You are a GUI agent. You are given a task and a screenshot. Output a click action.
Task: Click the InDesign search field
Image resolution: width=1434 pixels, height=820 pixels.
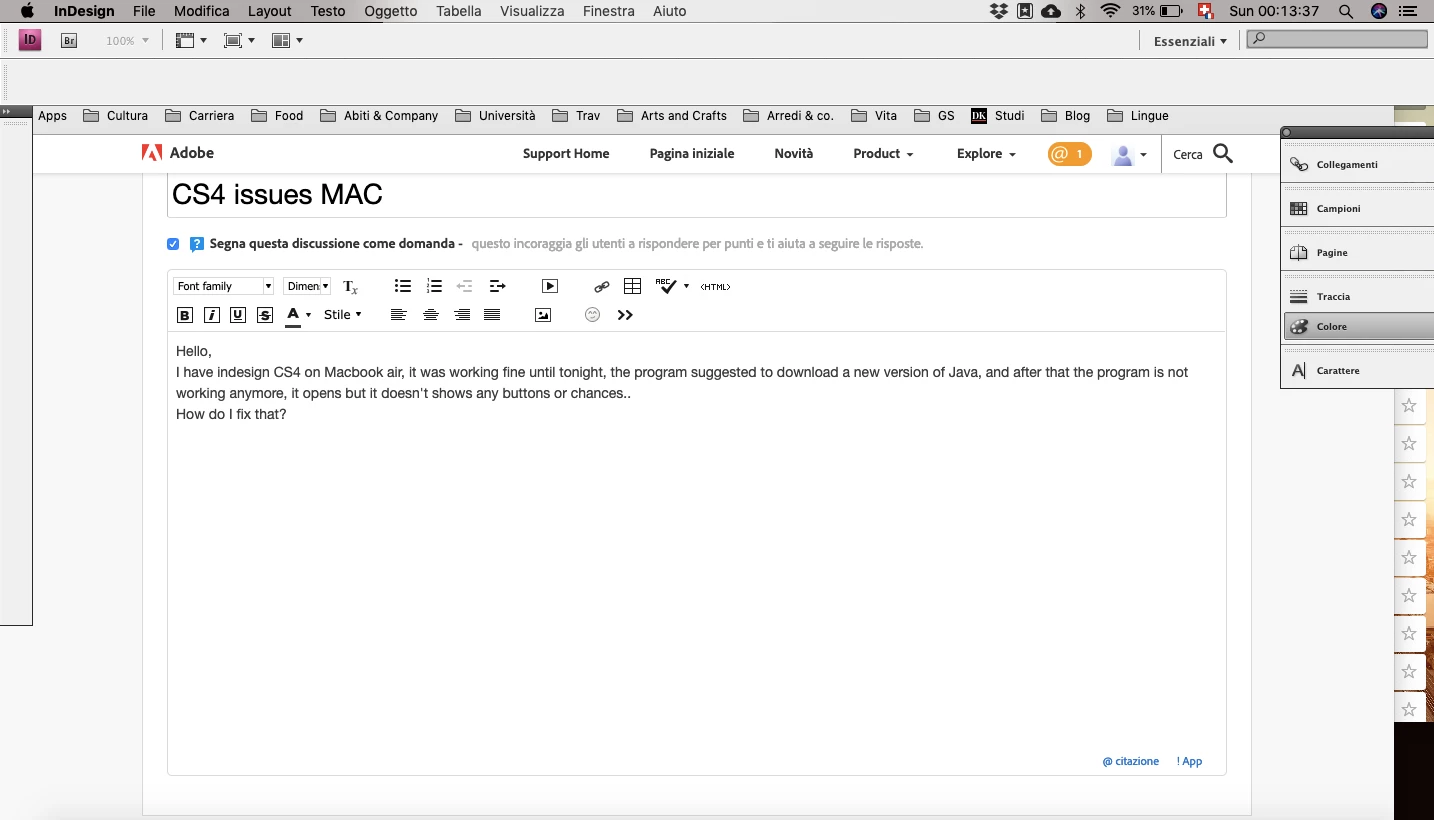(x=1338, y=39)
